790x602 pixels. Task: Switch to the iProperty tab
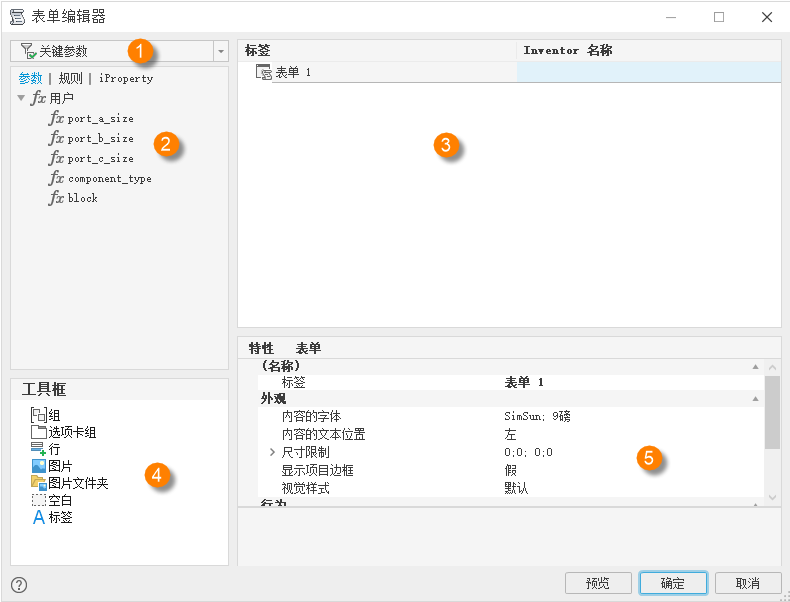[x=126, y=78]
